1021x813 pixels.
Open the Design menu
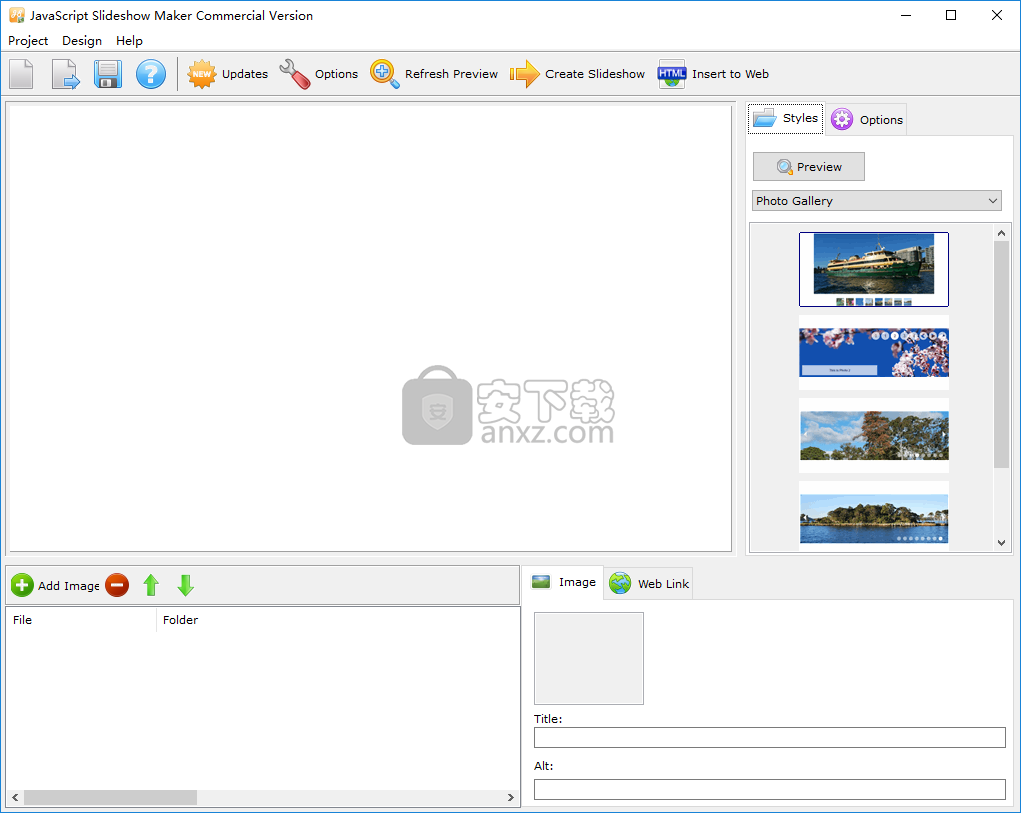coord(82,41)
